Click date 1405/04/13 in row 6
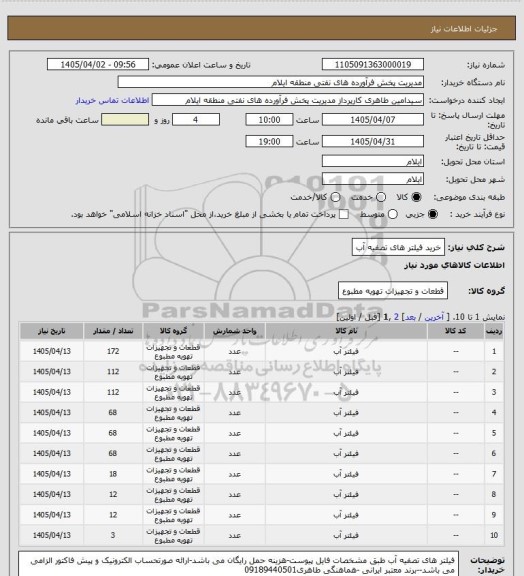 coord(51,454)
